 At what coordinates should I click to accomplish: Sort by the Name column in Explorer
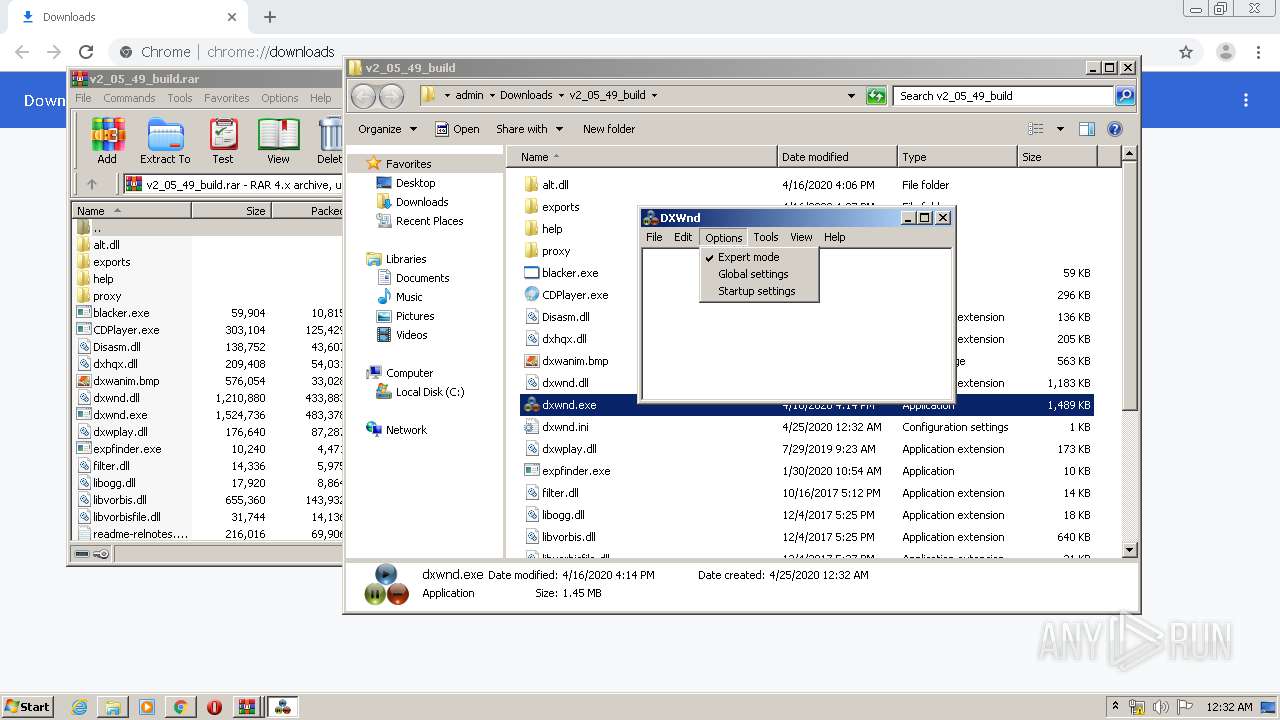point(642,157)
